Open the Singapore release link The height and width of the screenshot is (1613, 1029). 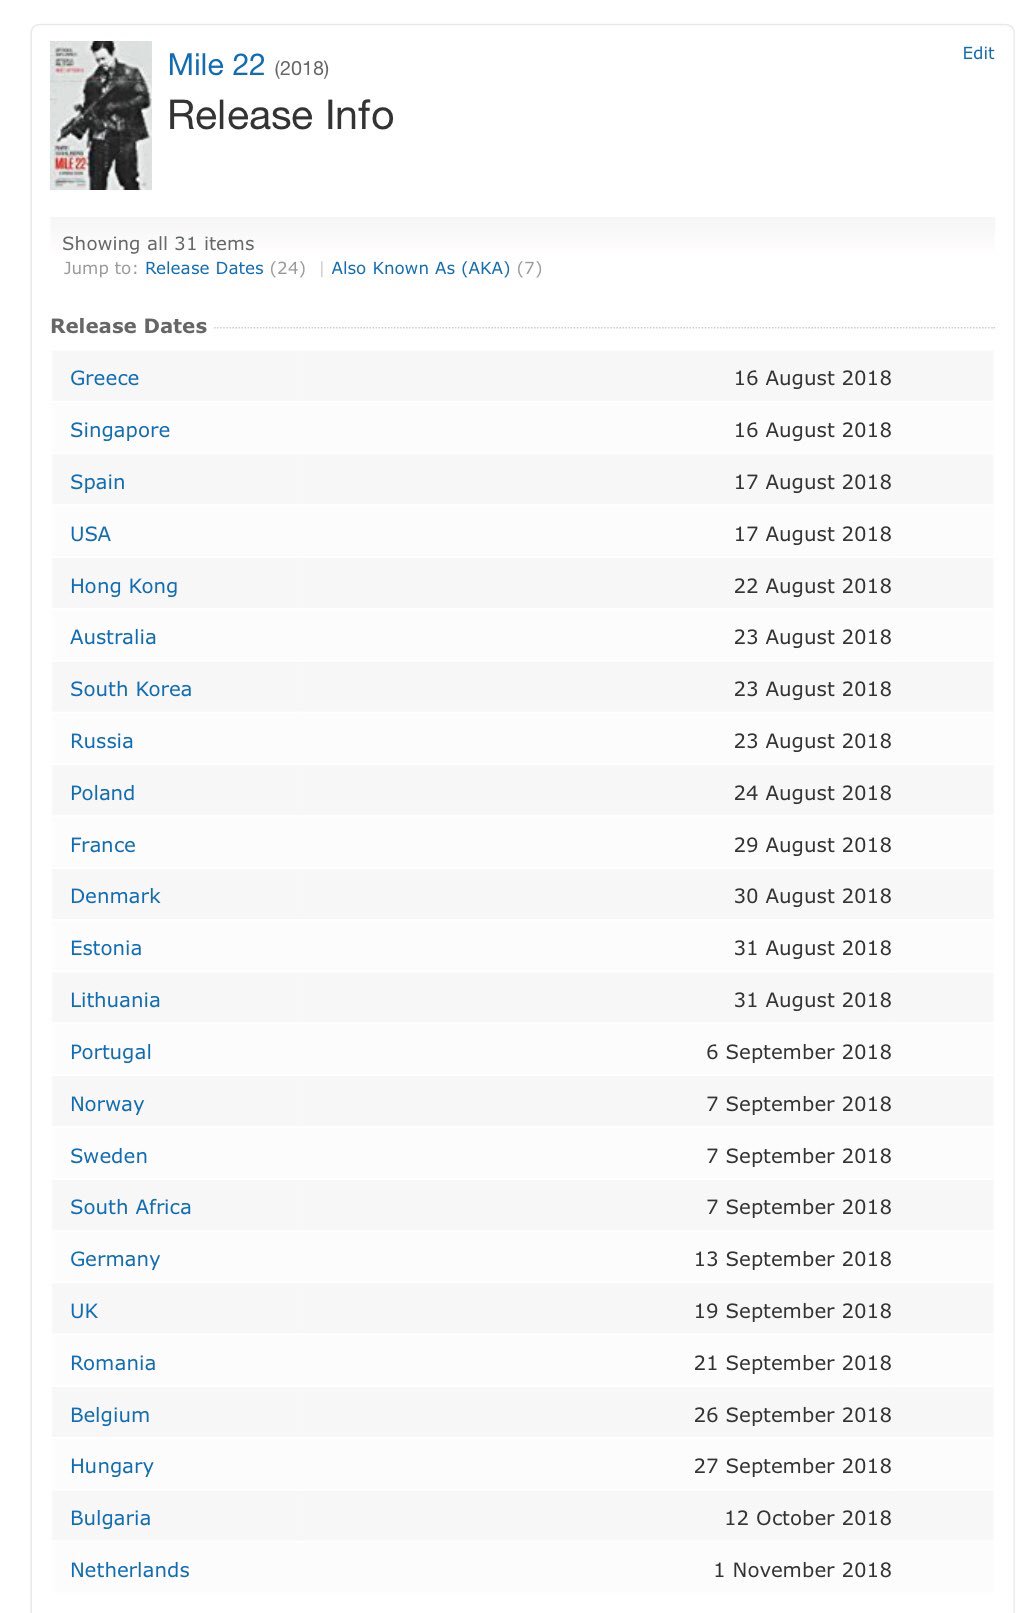point(120,430)
